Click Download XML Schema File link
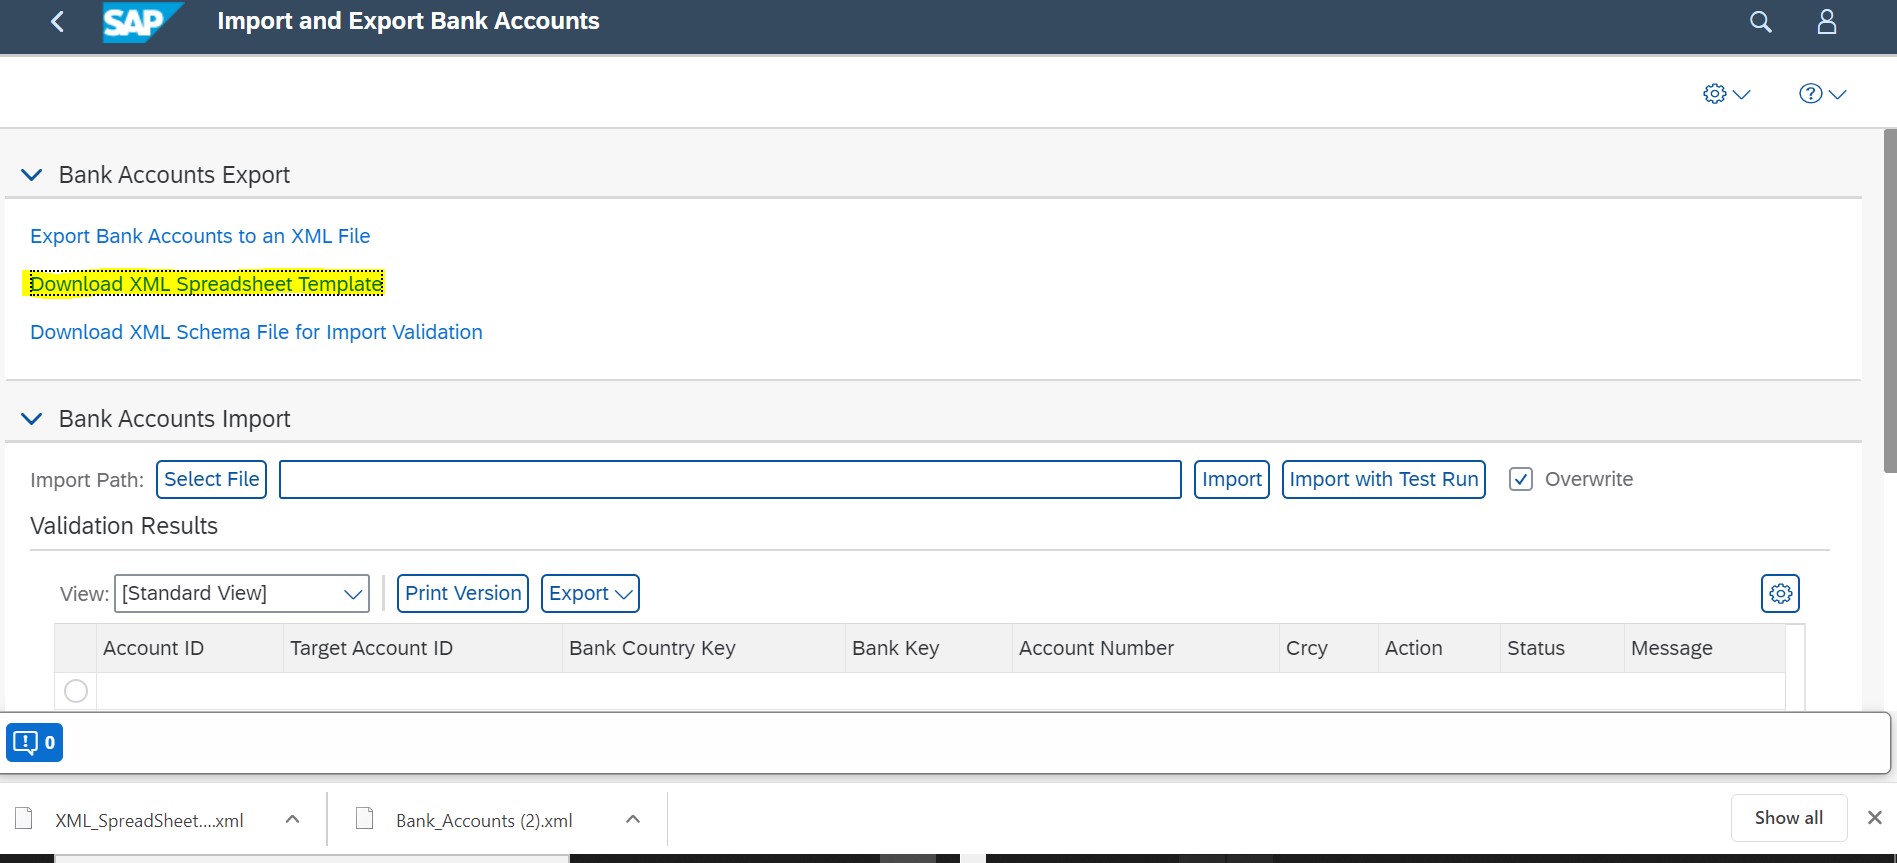 click(256, 333)
